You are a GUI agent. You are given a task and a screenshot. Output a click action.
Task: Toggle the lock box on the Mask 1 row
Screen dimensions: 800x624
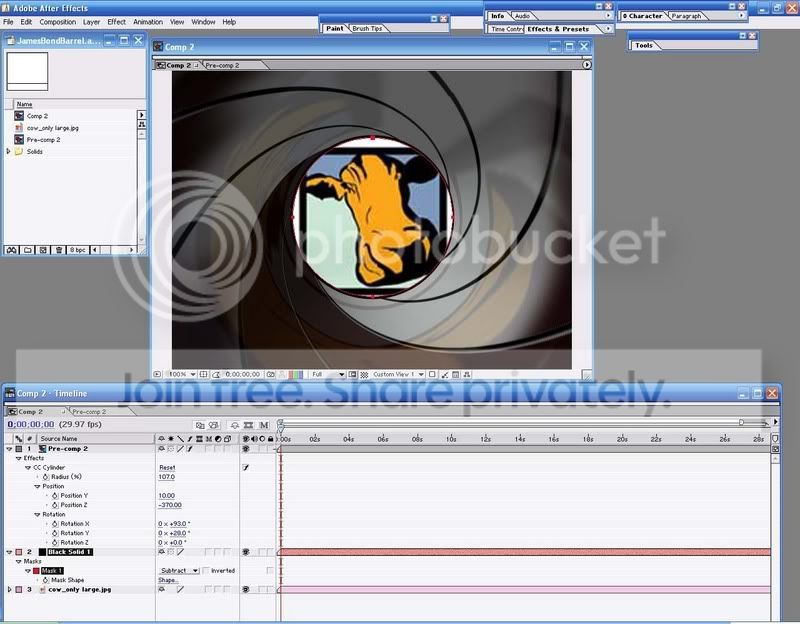point(270,571)
